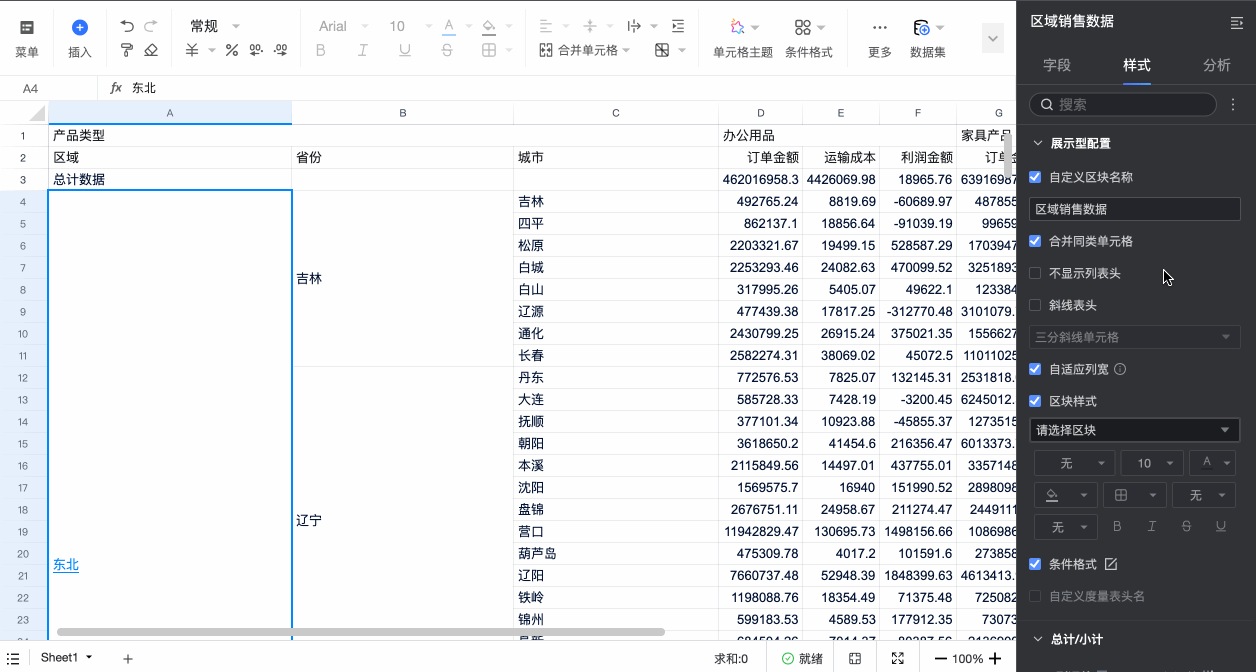1256x672 pixels.
Task: Switch to the 分析 tab
Action: [1217, 65]
